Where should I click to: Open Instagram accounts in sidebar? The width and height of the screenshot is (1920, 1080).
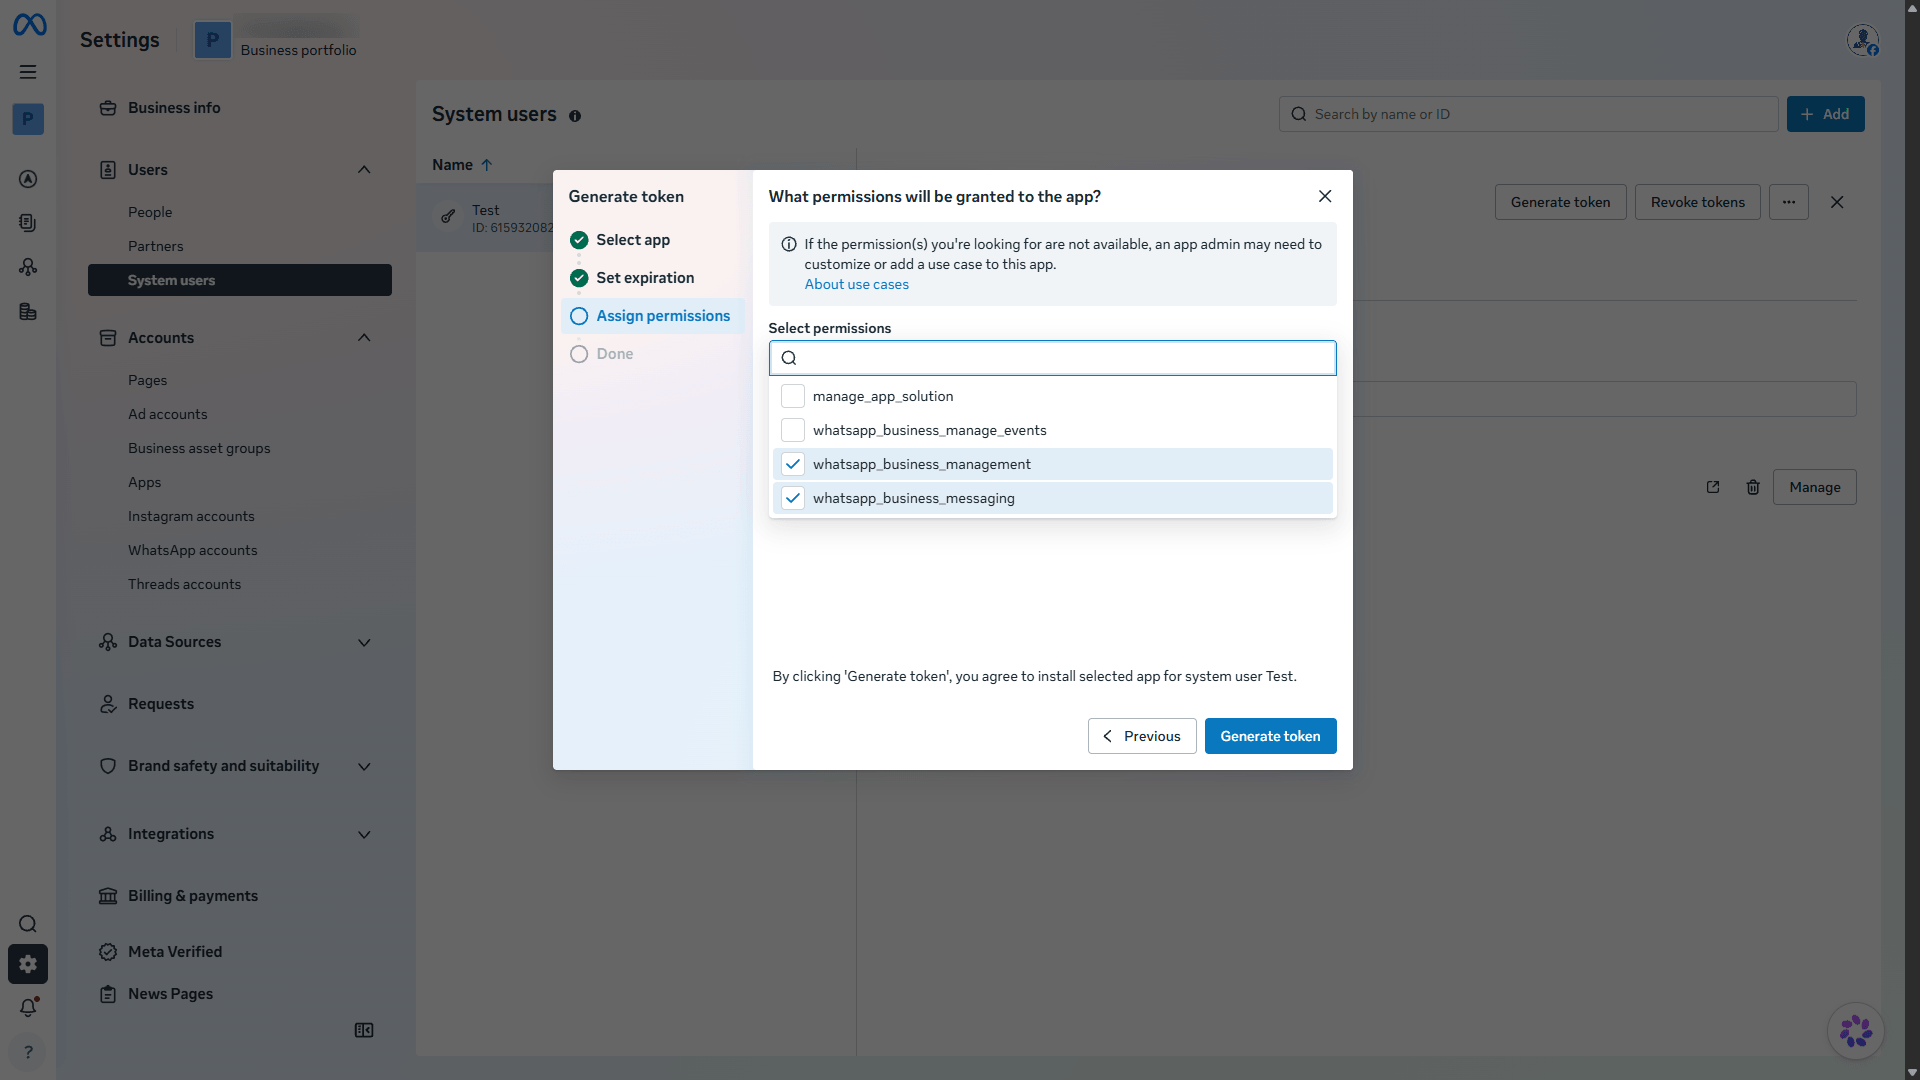pyautogui.click(x=191, y=516)
